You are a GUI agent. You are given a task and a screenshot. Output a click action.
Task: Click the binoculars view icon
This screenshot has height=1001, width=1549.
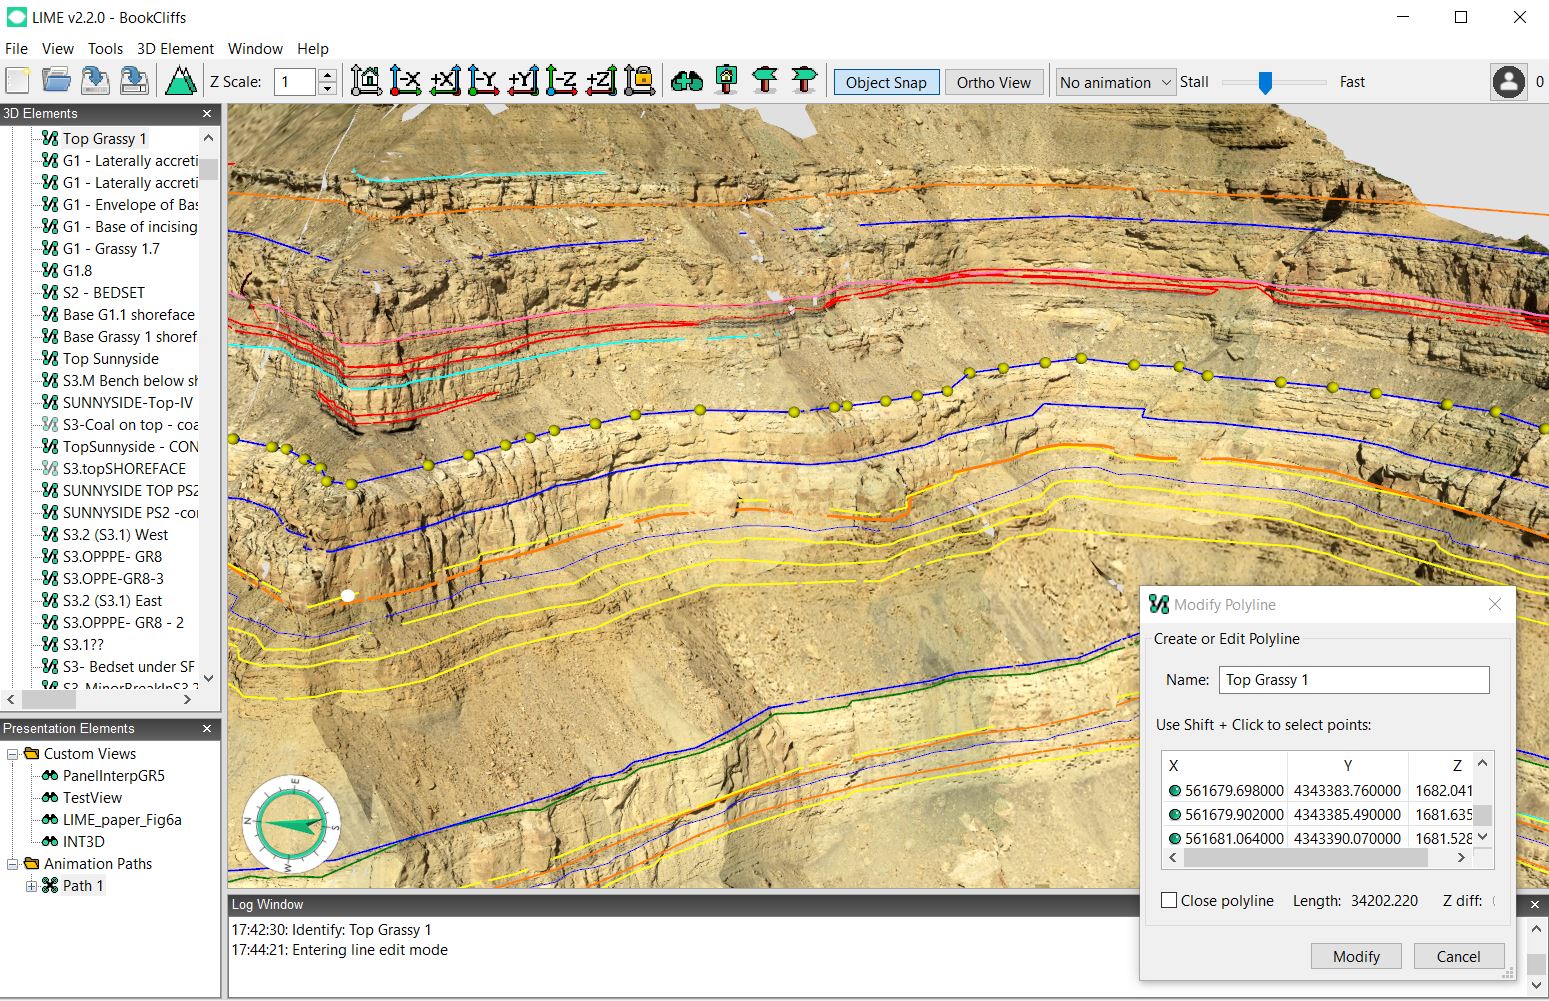click(687, 81)
